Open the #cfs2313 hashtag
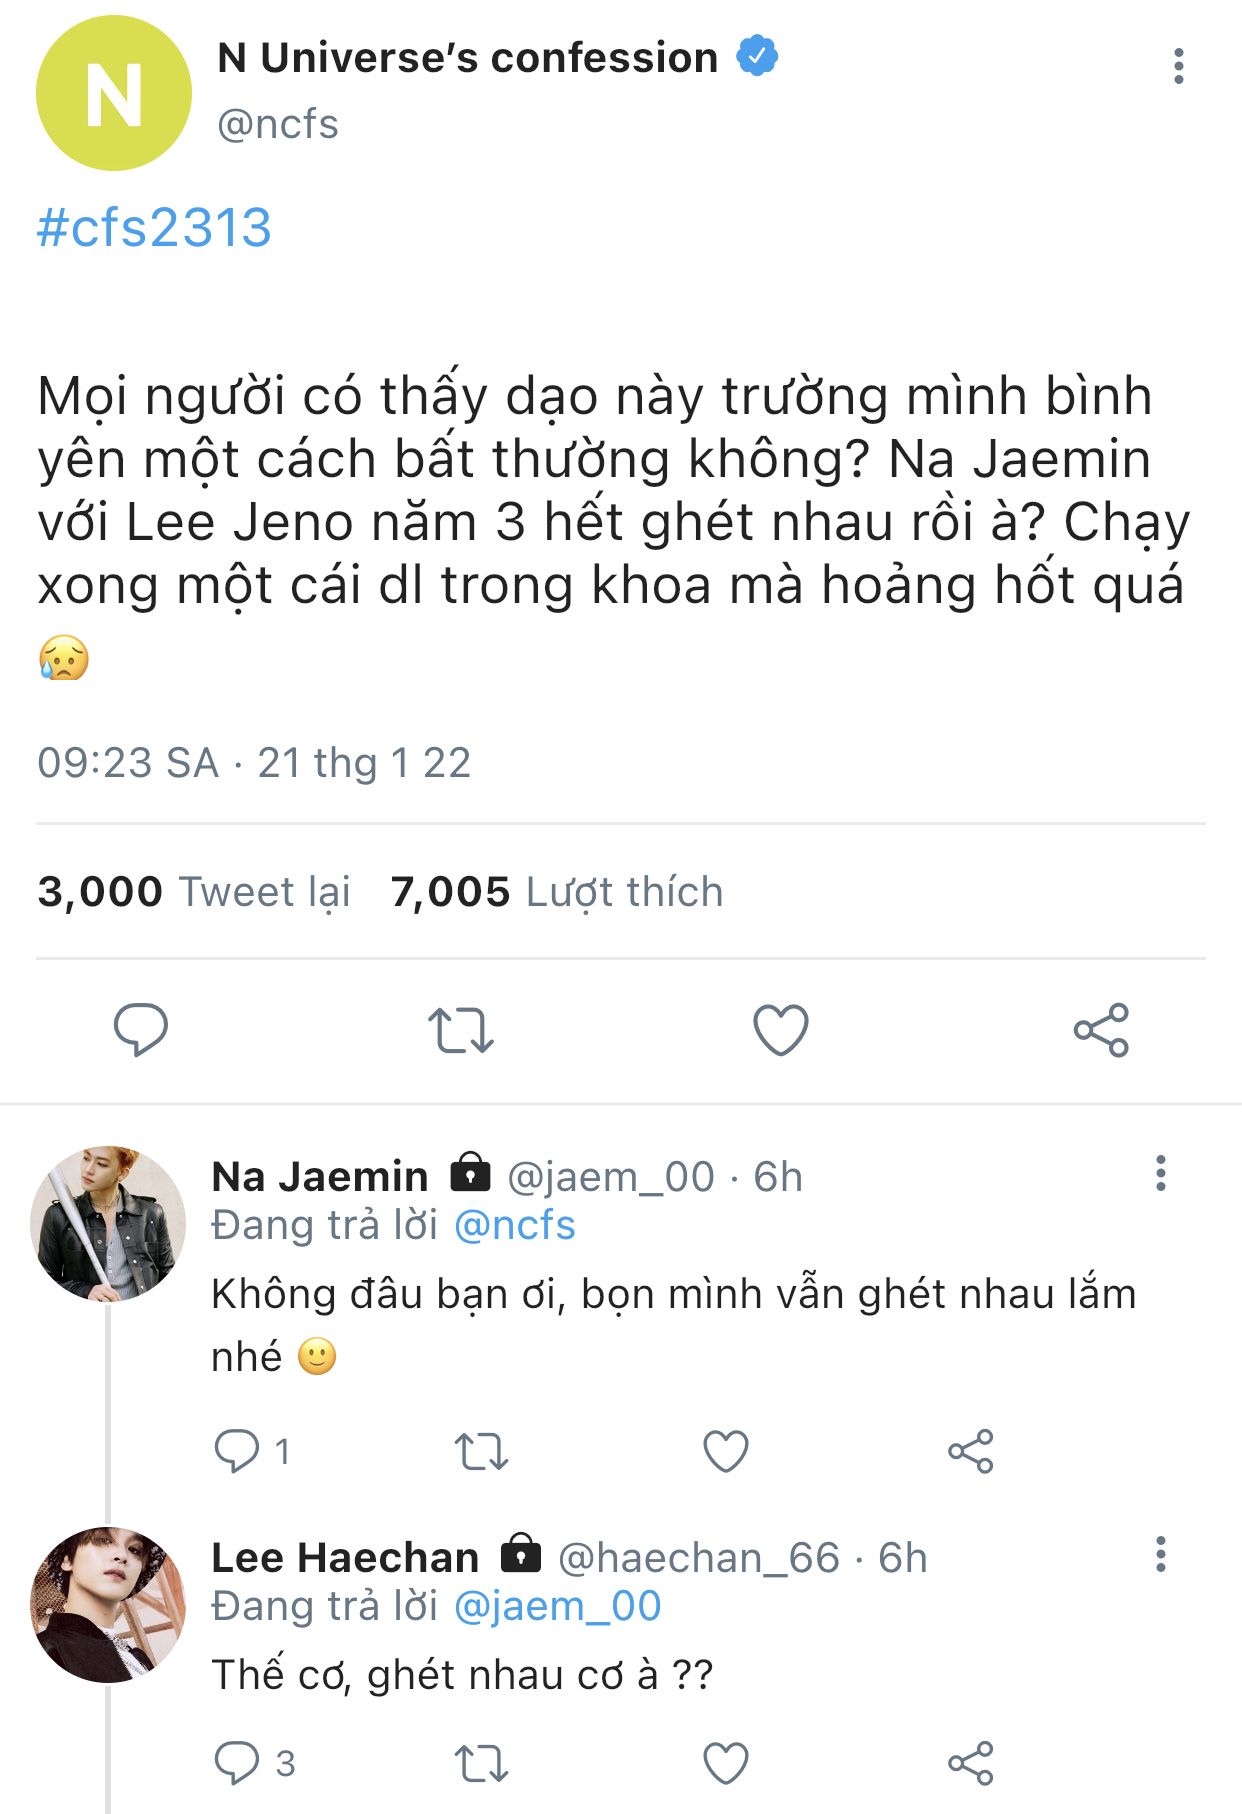This screenshot has height=1814, width=1242. click(154, 228)
